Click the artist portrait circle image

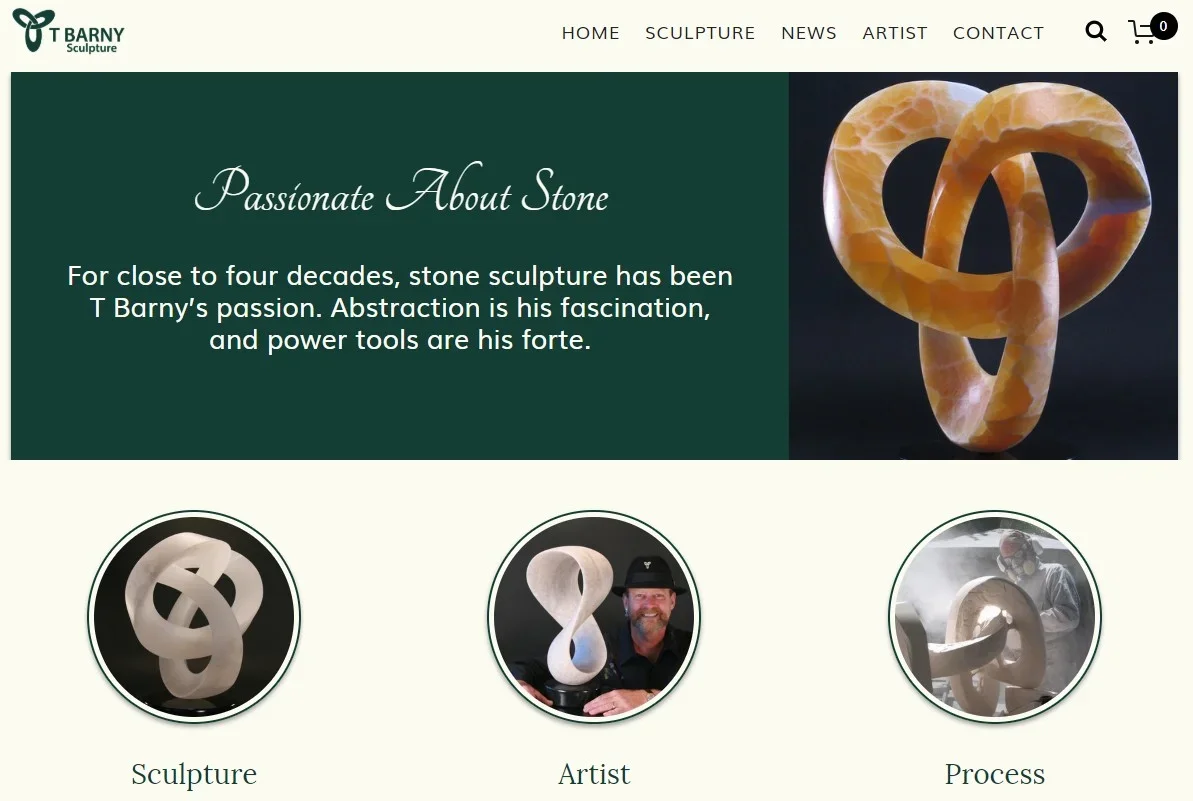594,616
